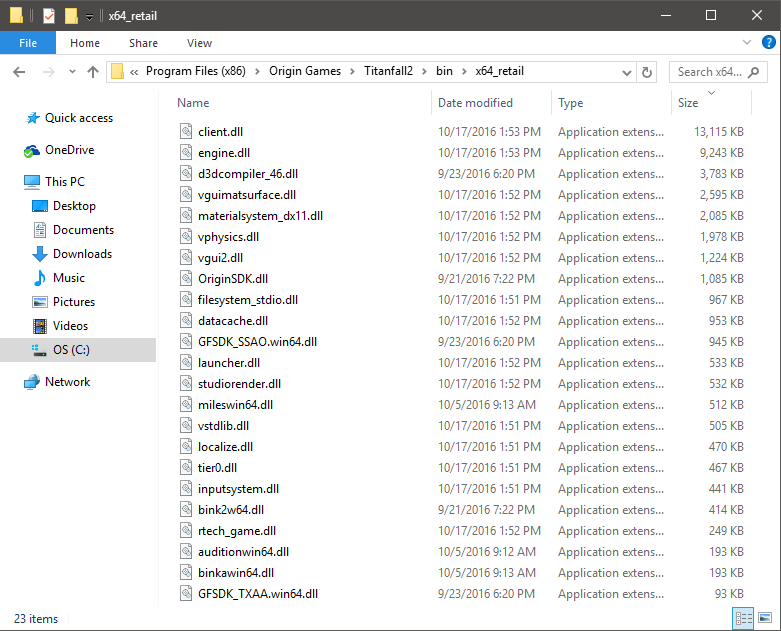The height and width of the screenshot is (631, 781).
Task: Switch to the Share ribbon tab
Action: tap(143, 43)
